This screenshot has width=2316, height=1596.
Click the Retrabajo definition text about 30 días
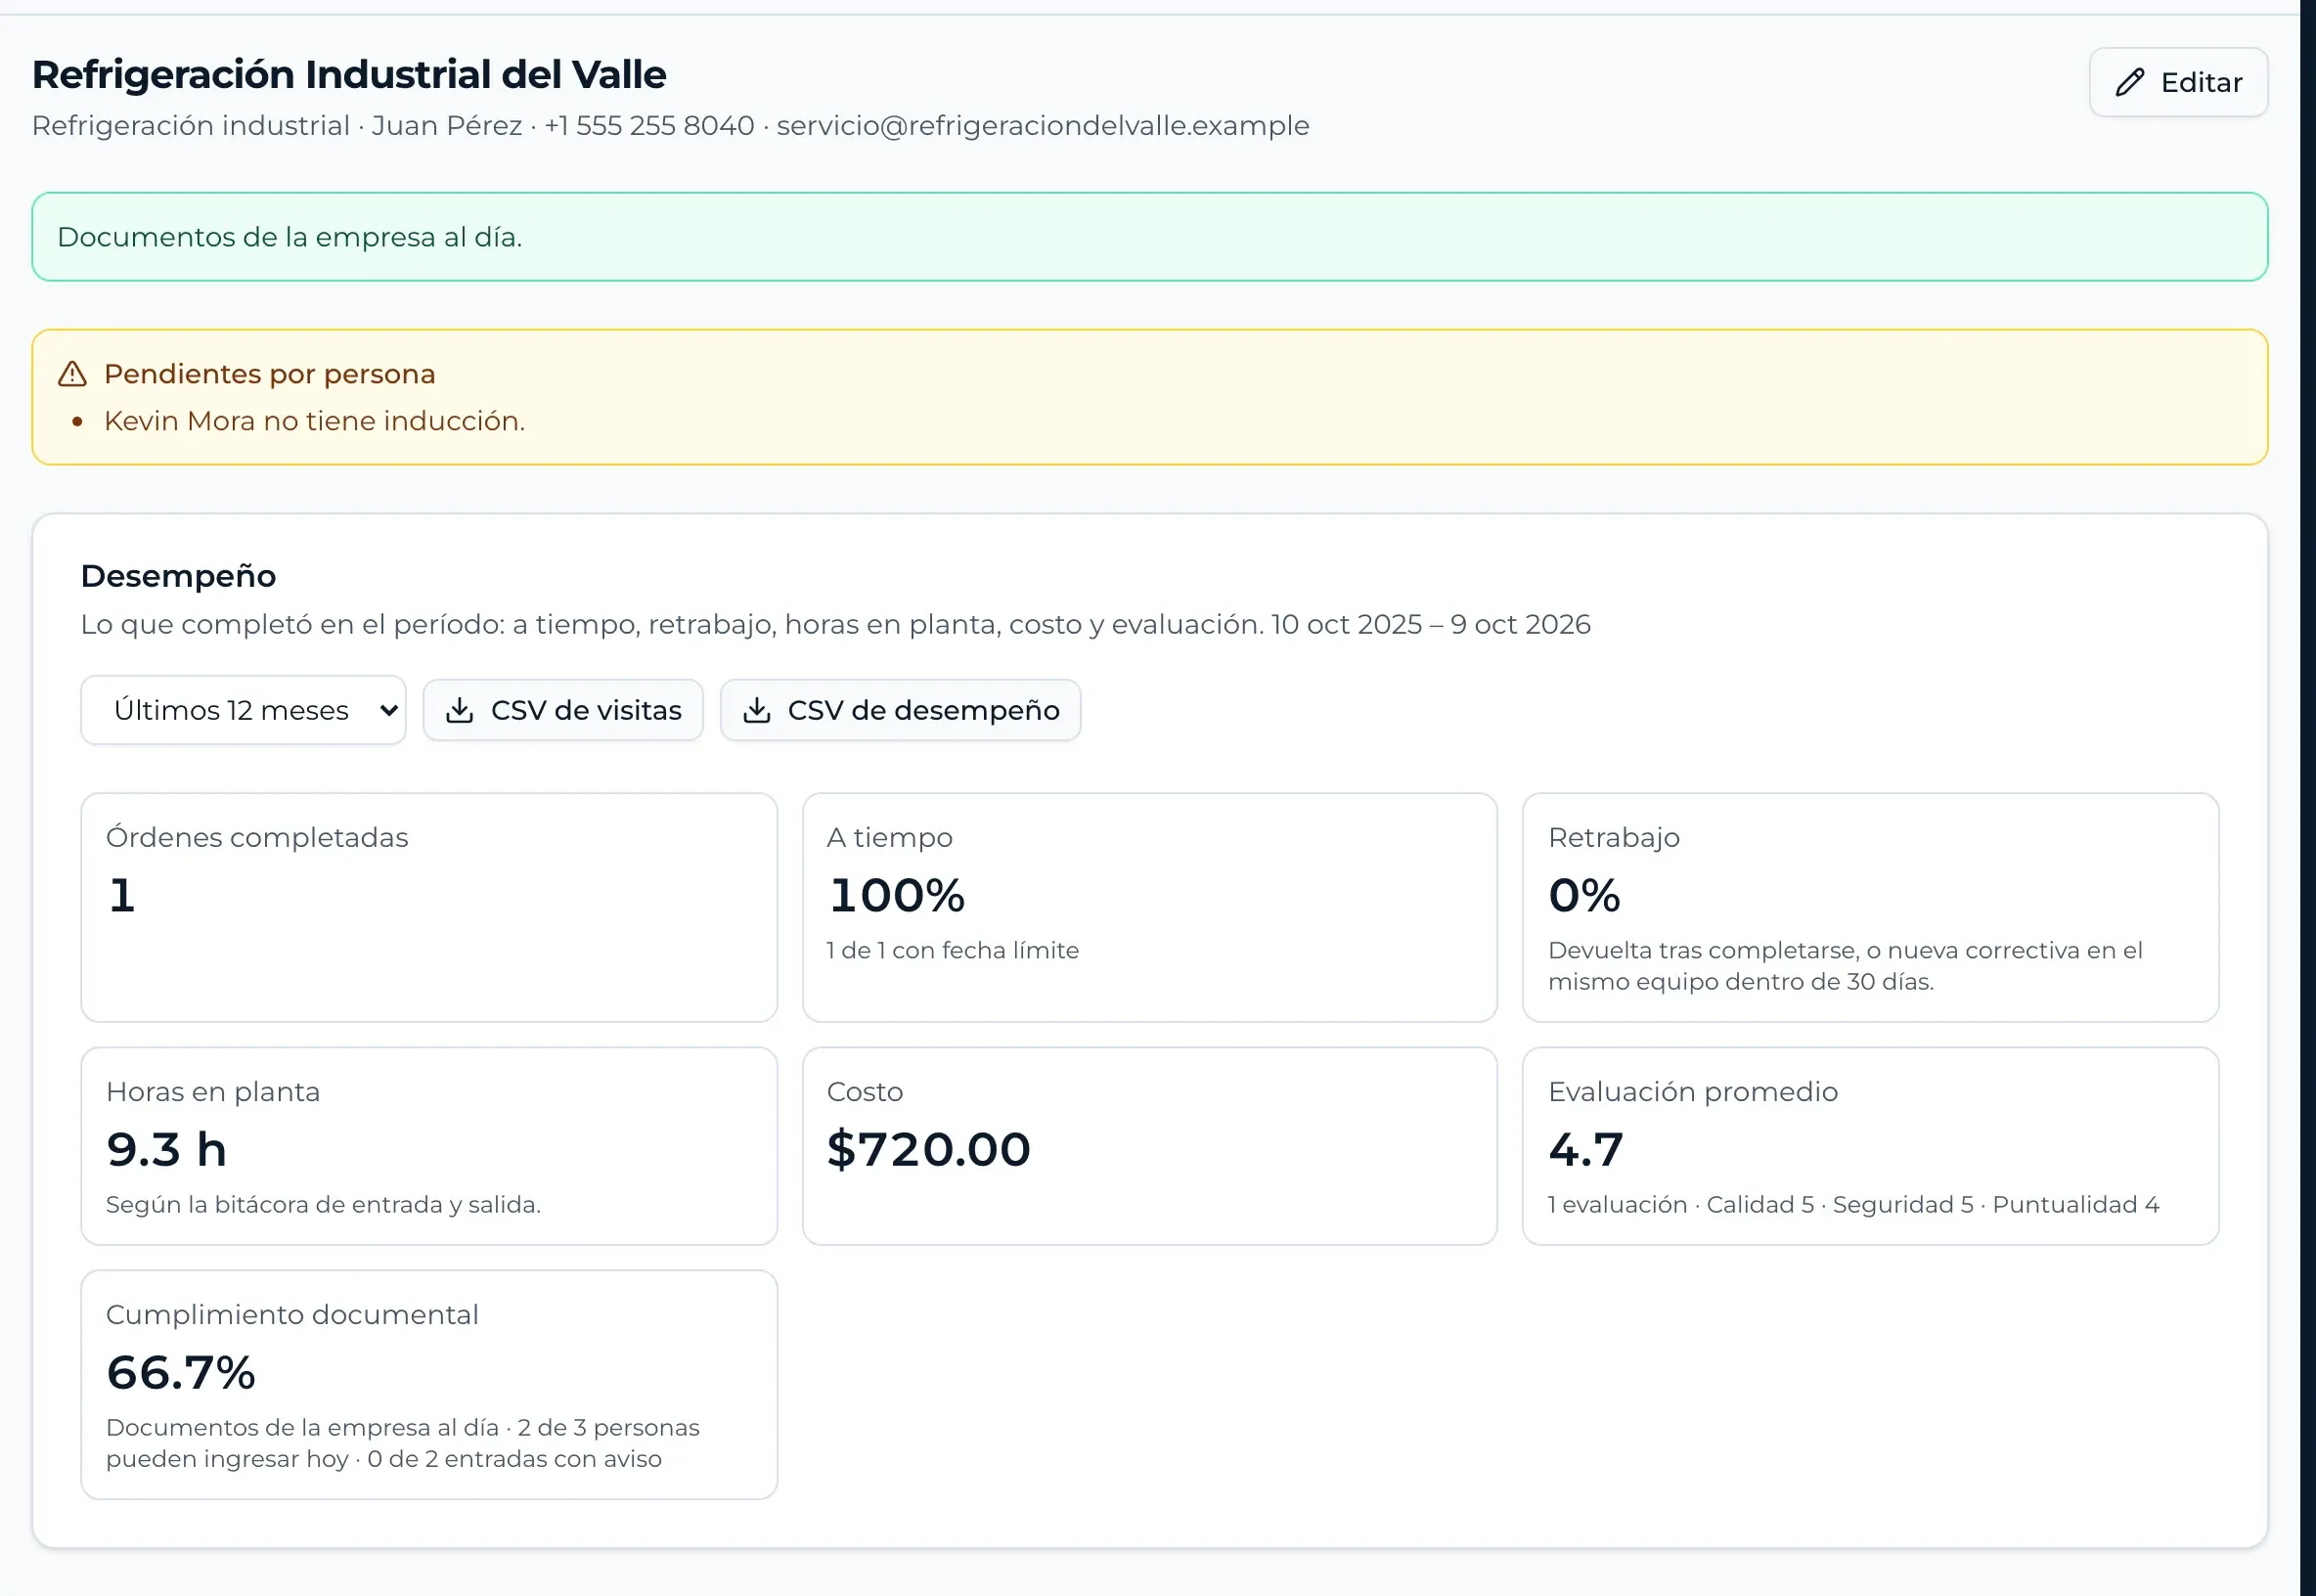(1845, 966)
